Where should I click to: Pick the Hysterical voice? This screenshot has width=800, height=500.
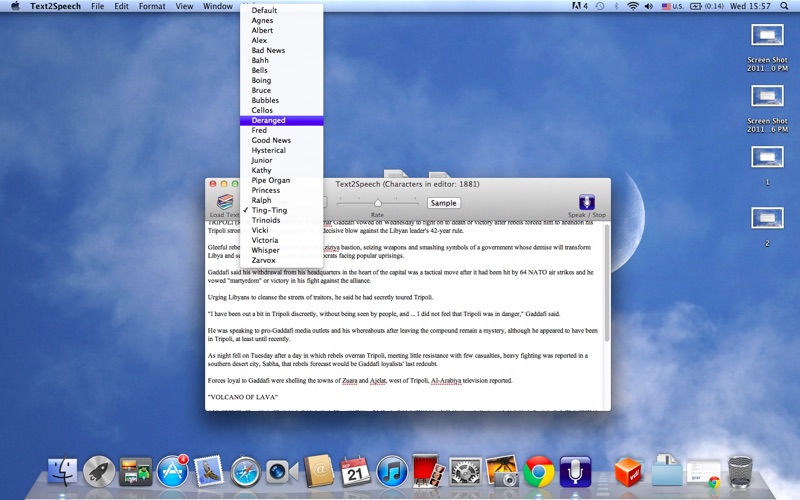282,150
